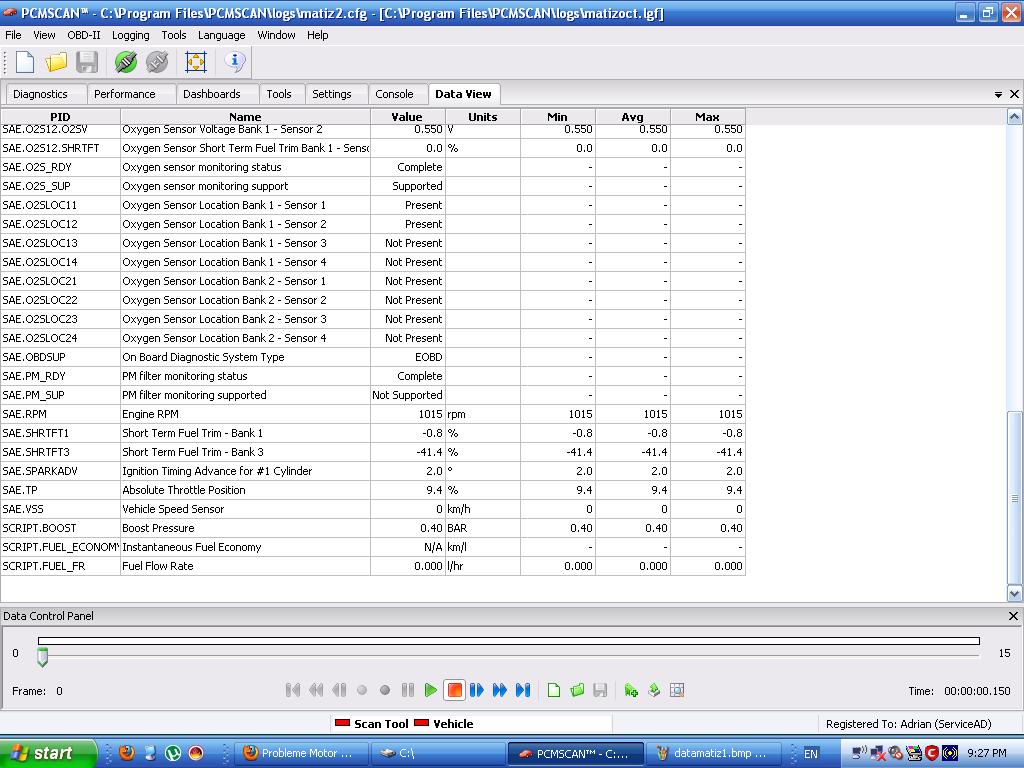Step one frame forward
This screenshot has width=1024, height=768.
[477, 690]
